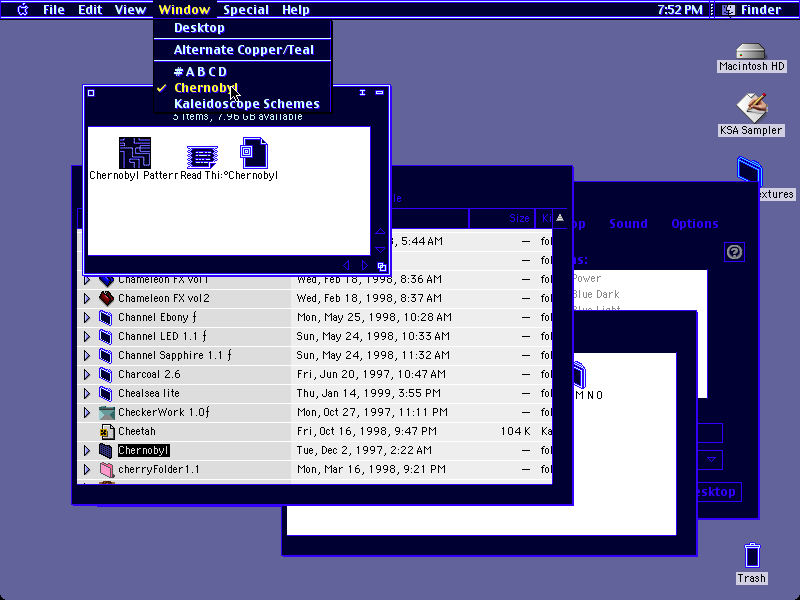Click the Channel Sapphire 1.1 folder icon

106,355
